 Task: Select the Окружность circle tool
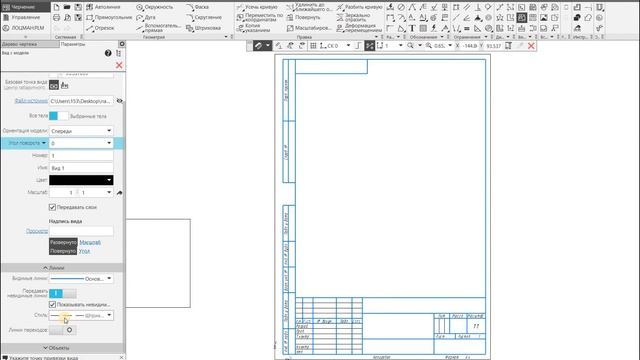[154, 7]
